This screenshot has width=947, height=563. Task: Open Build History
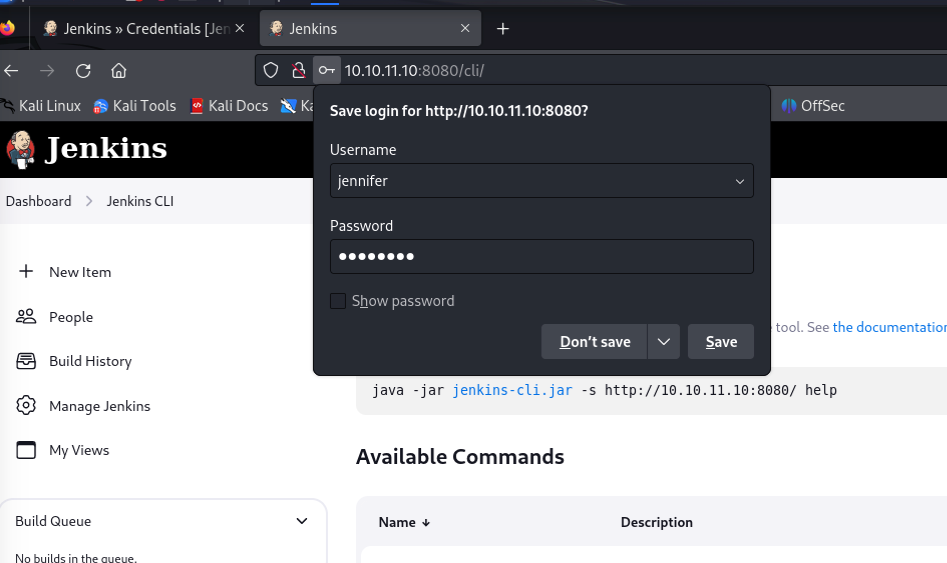pyautogui.click(x=91, y=361)
